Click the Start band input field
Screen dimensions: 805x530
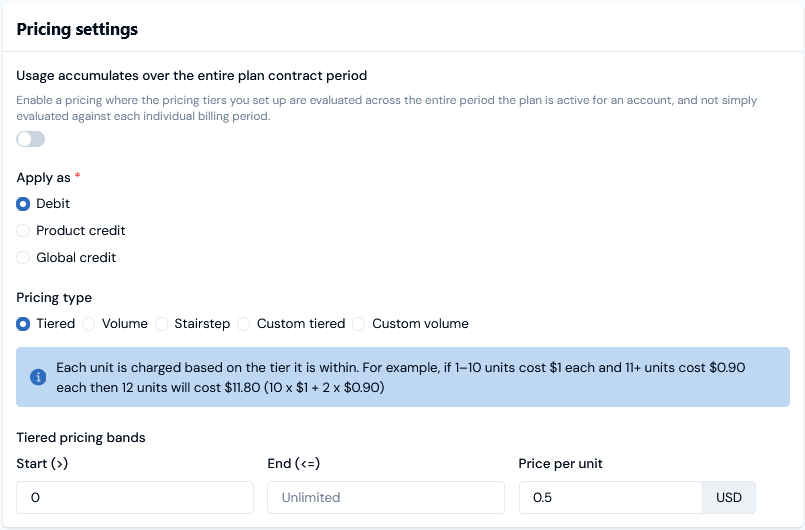point(135,497)
